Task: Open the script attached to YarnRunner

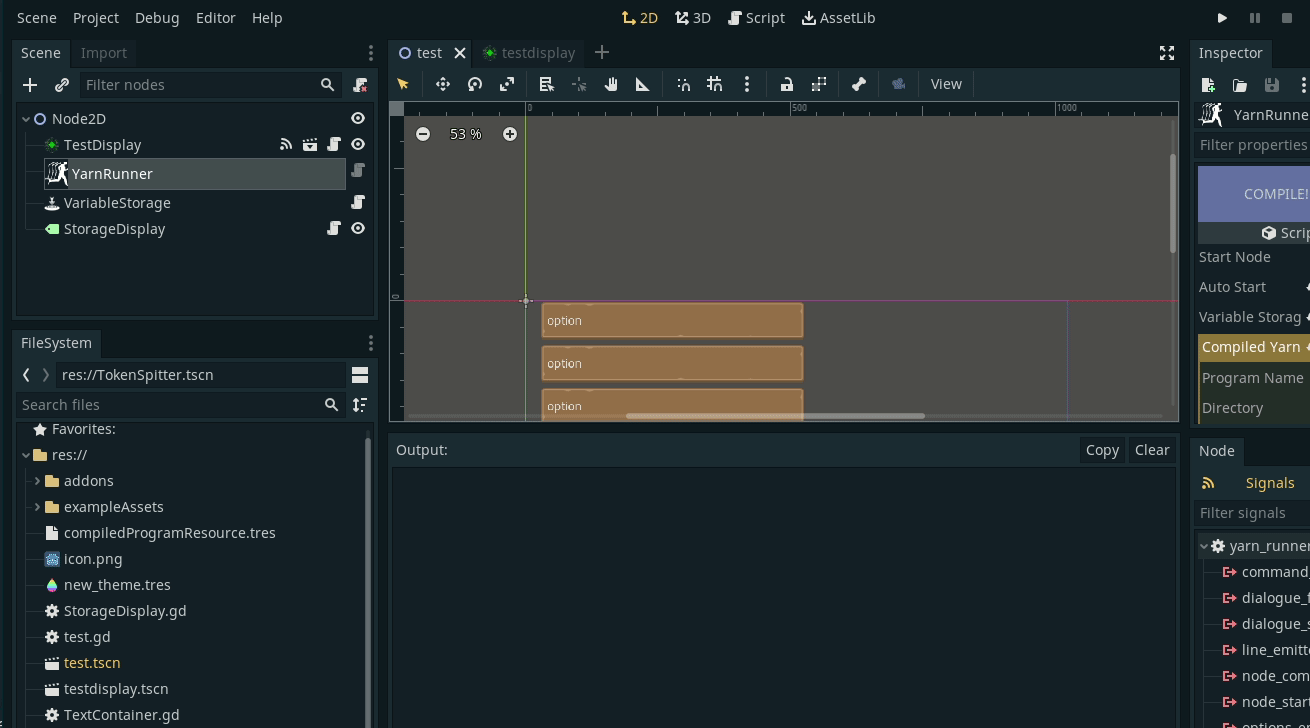Action: pos(358,171)
